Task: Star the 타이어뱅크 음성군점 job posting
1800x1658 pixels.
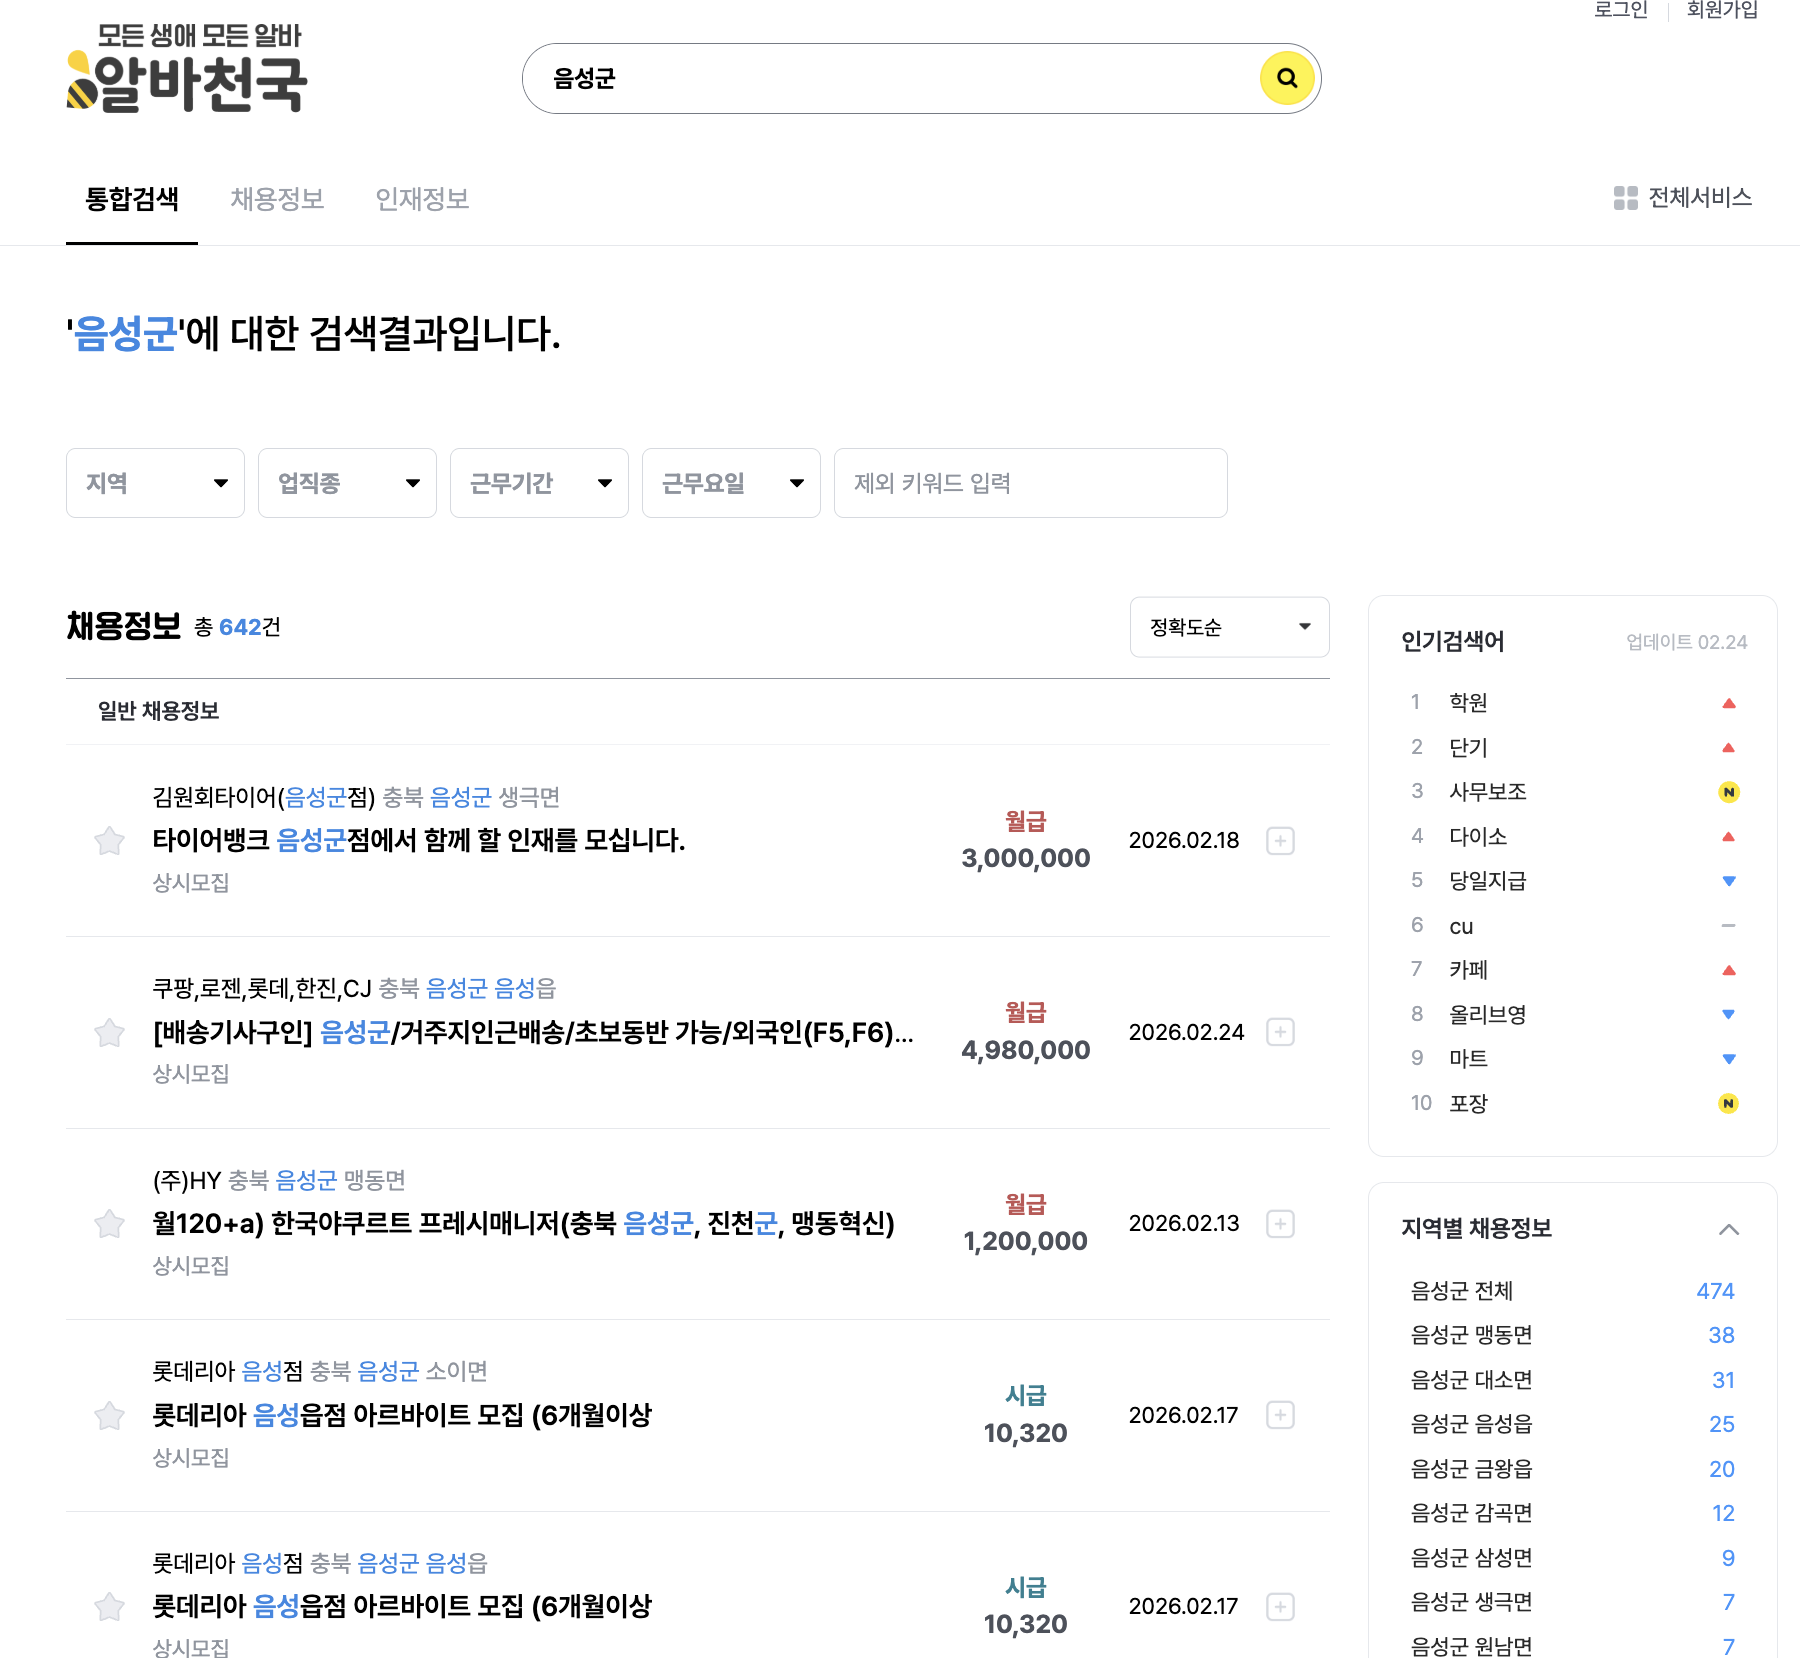Action: pyautogui.click(x=109, y=841)
